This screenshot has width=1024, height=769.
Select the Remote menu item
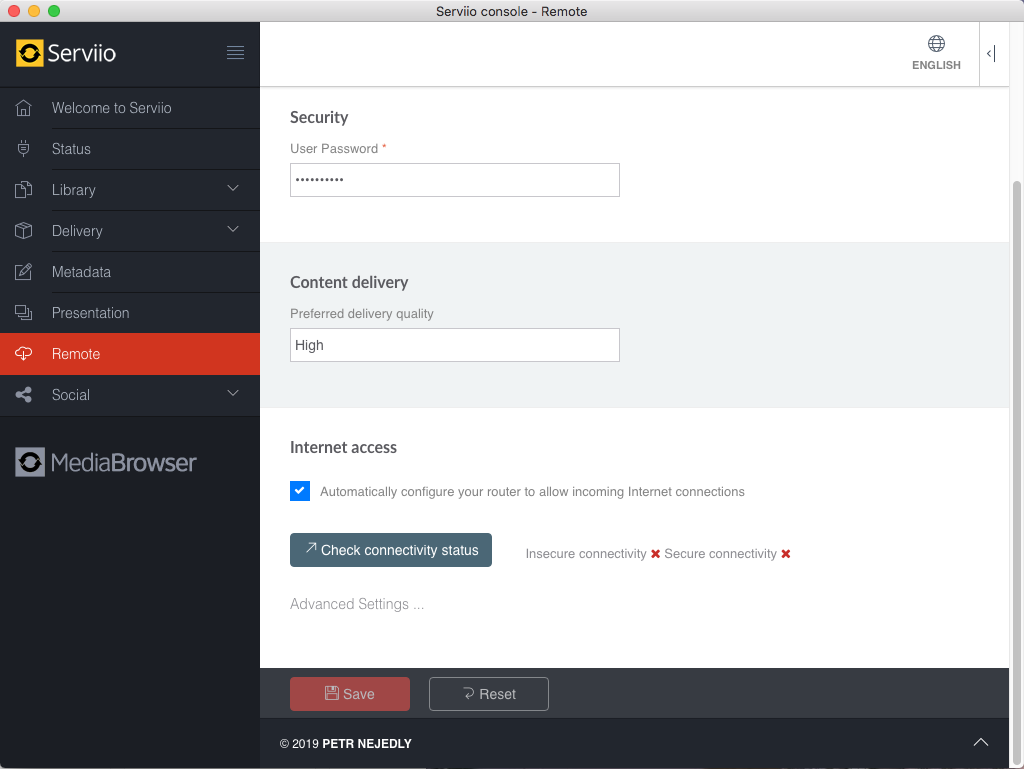76,354
